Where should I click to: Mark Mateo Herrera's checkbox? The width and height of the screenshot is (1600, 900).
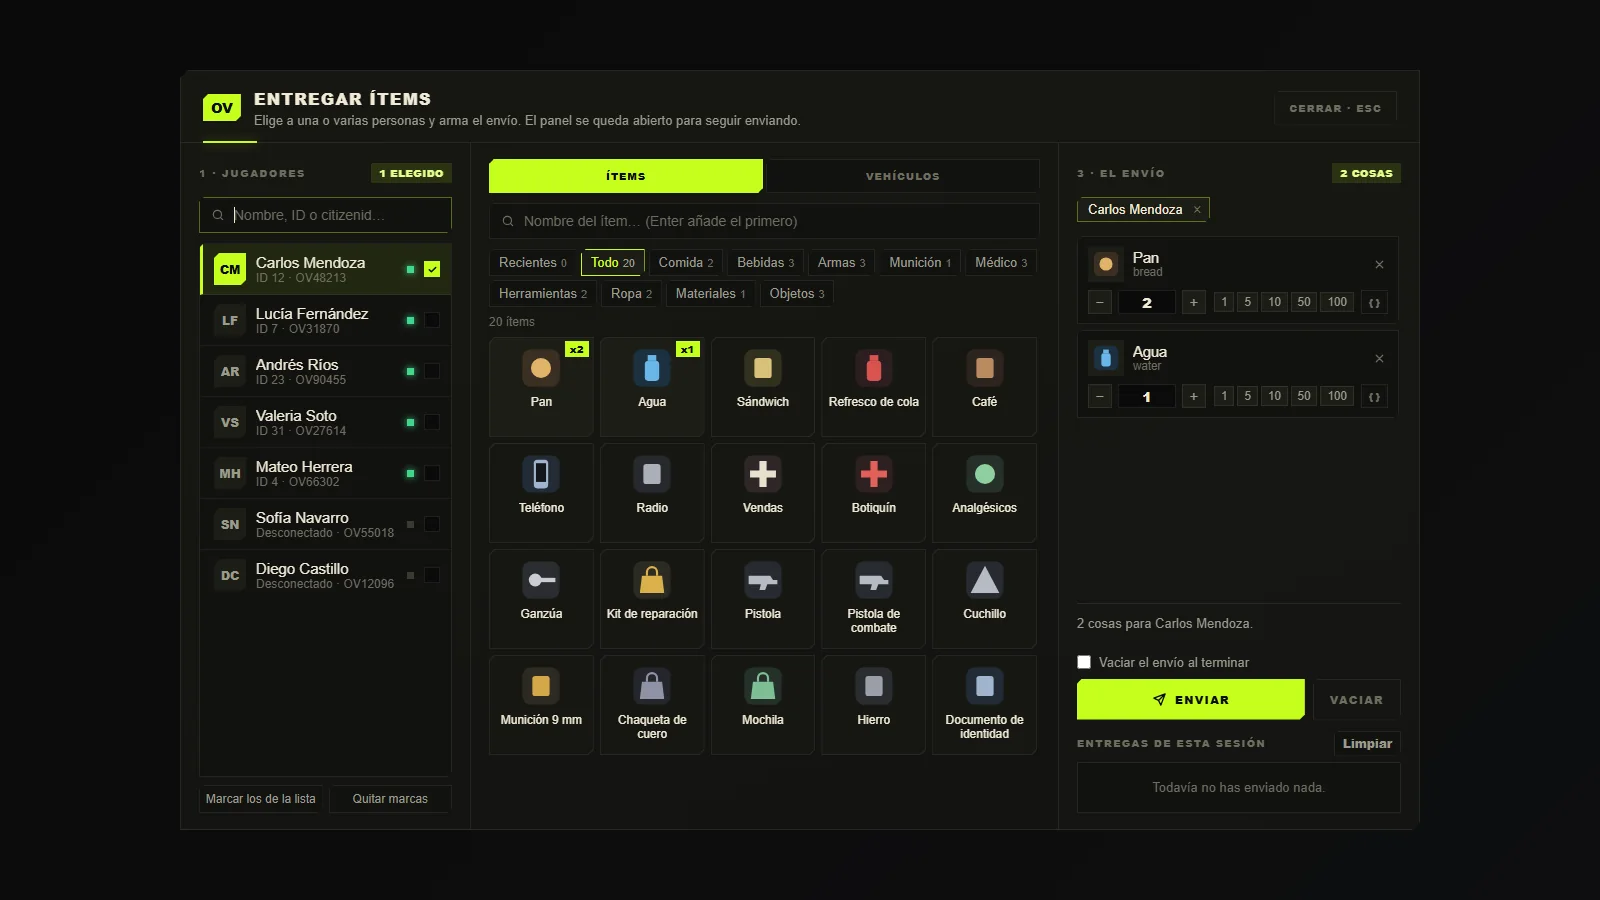point(432,473)
